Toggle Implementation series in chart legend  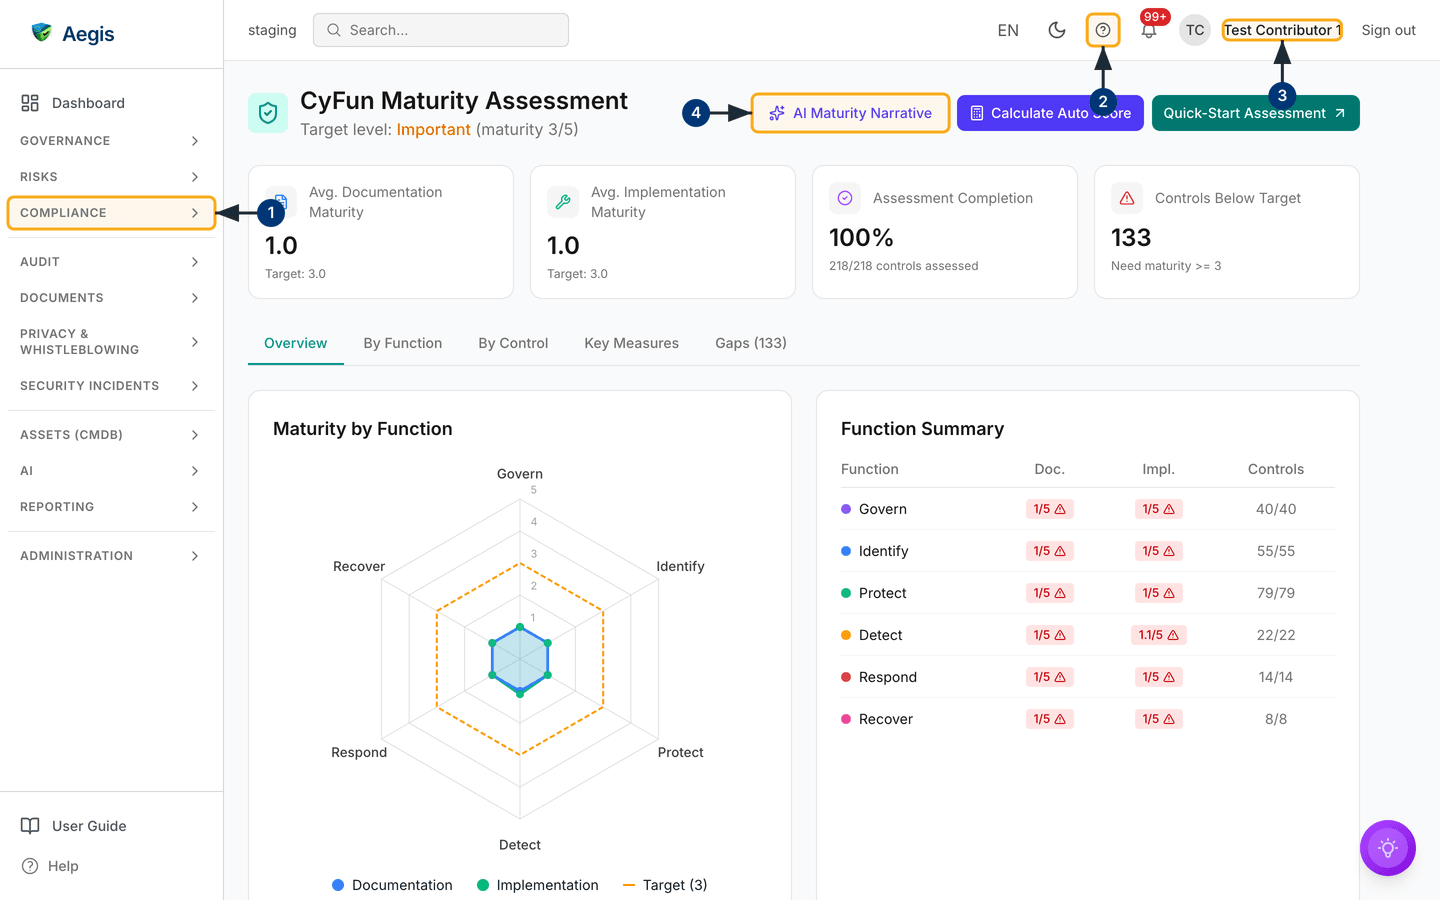click(x=538, y=885)
